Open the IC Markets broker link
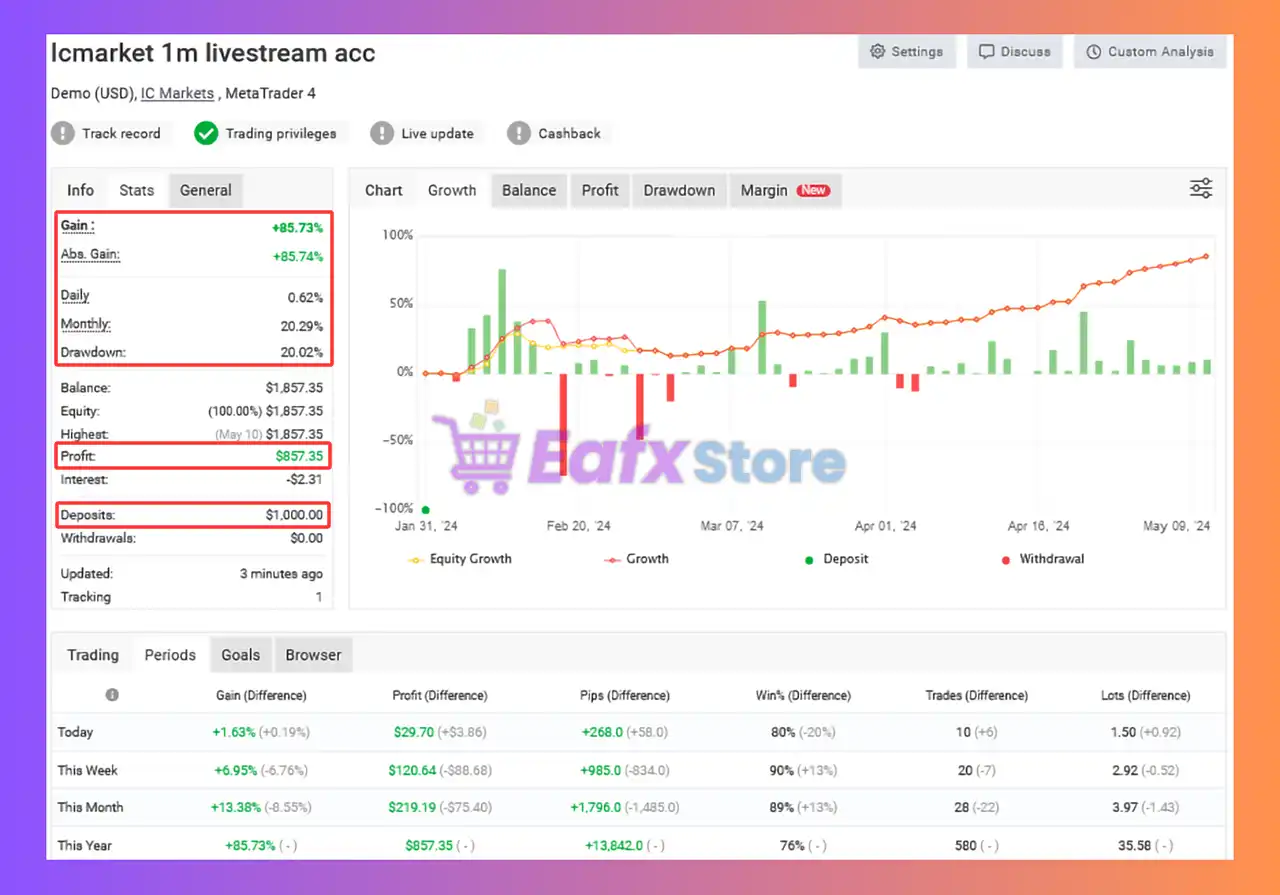Screen dimensions: 1280x895 point(177,93)
